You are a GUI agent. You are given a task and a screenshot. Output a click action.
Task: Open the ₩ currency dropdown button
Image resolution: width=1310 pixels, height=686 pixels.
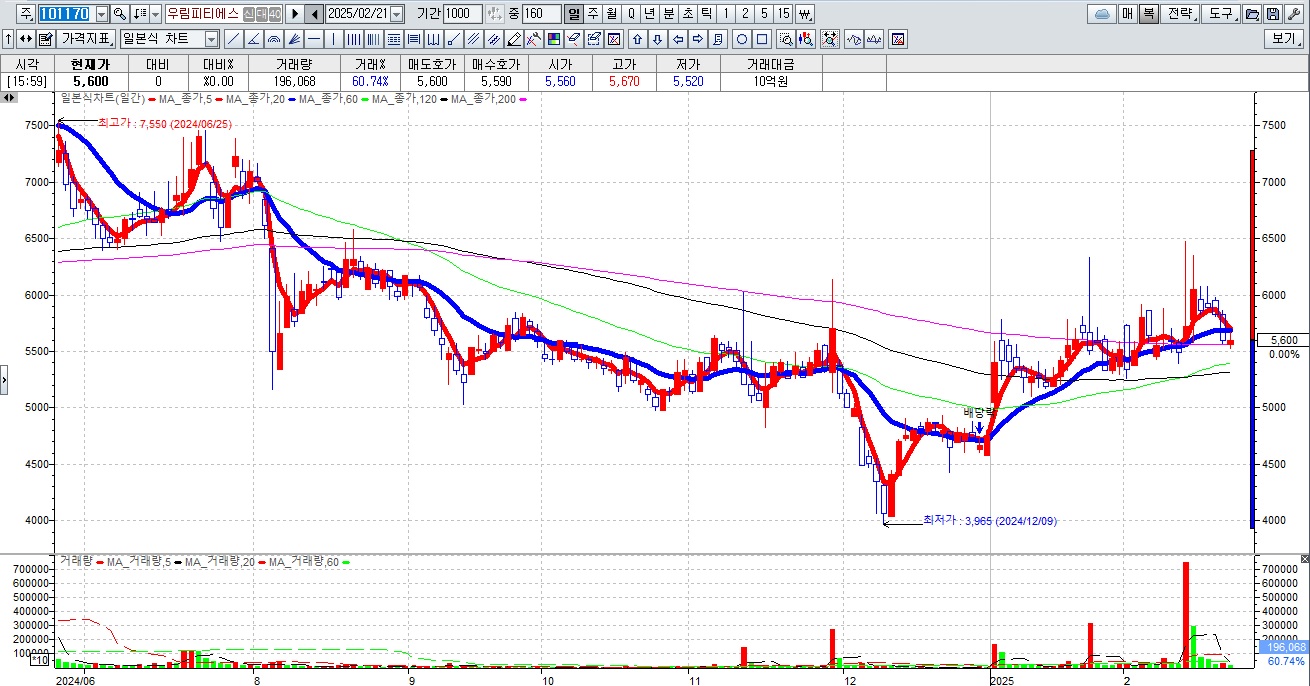(x=805, y=14)
